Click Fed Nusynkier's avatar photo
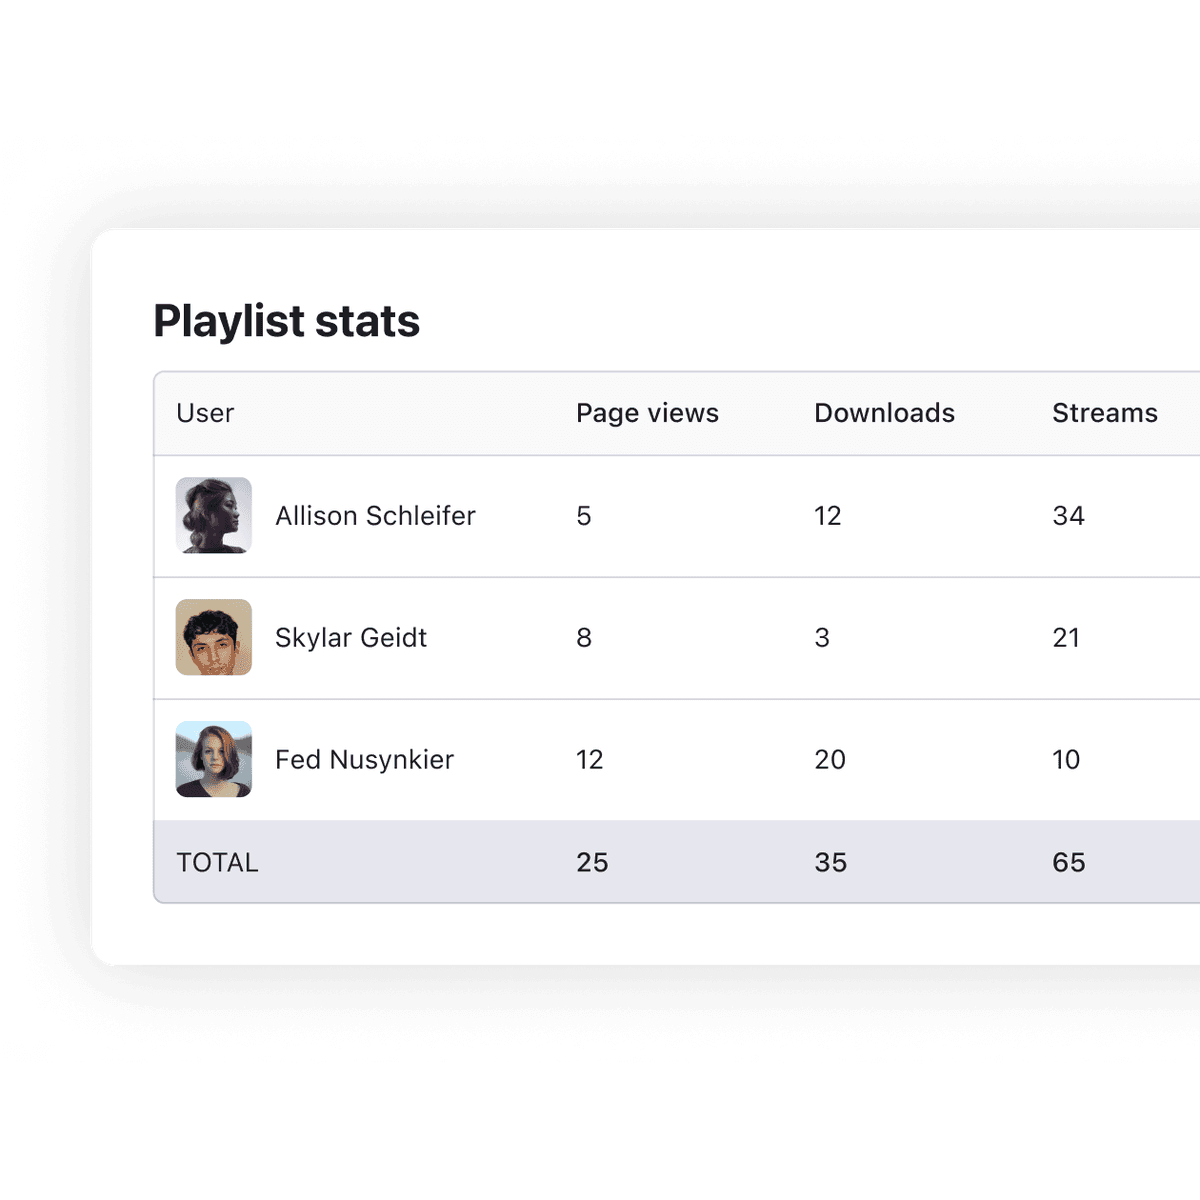 pyautogui.click(x=214, y=759)
